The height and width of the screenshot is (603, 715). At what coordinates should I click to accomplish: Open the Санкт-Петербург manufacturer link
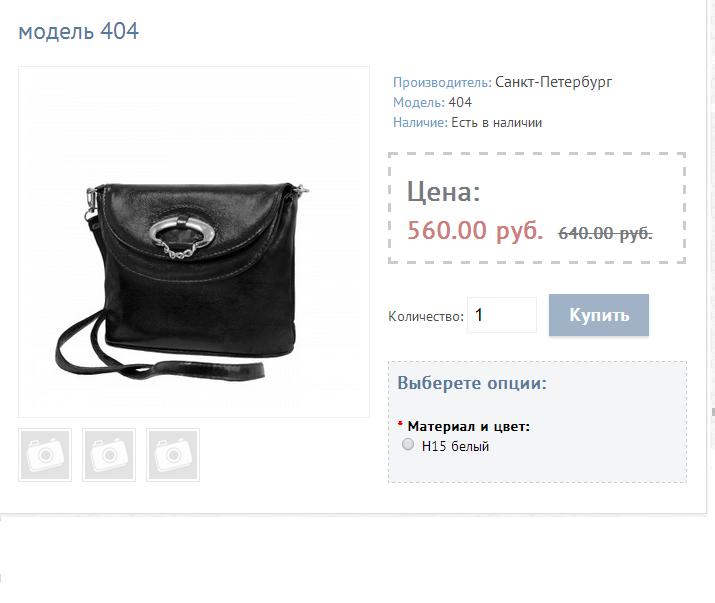(553, 82)
